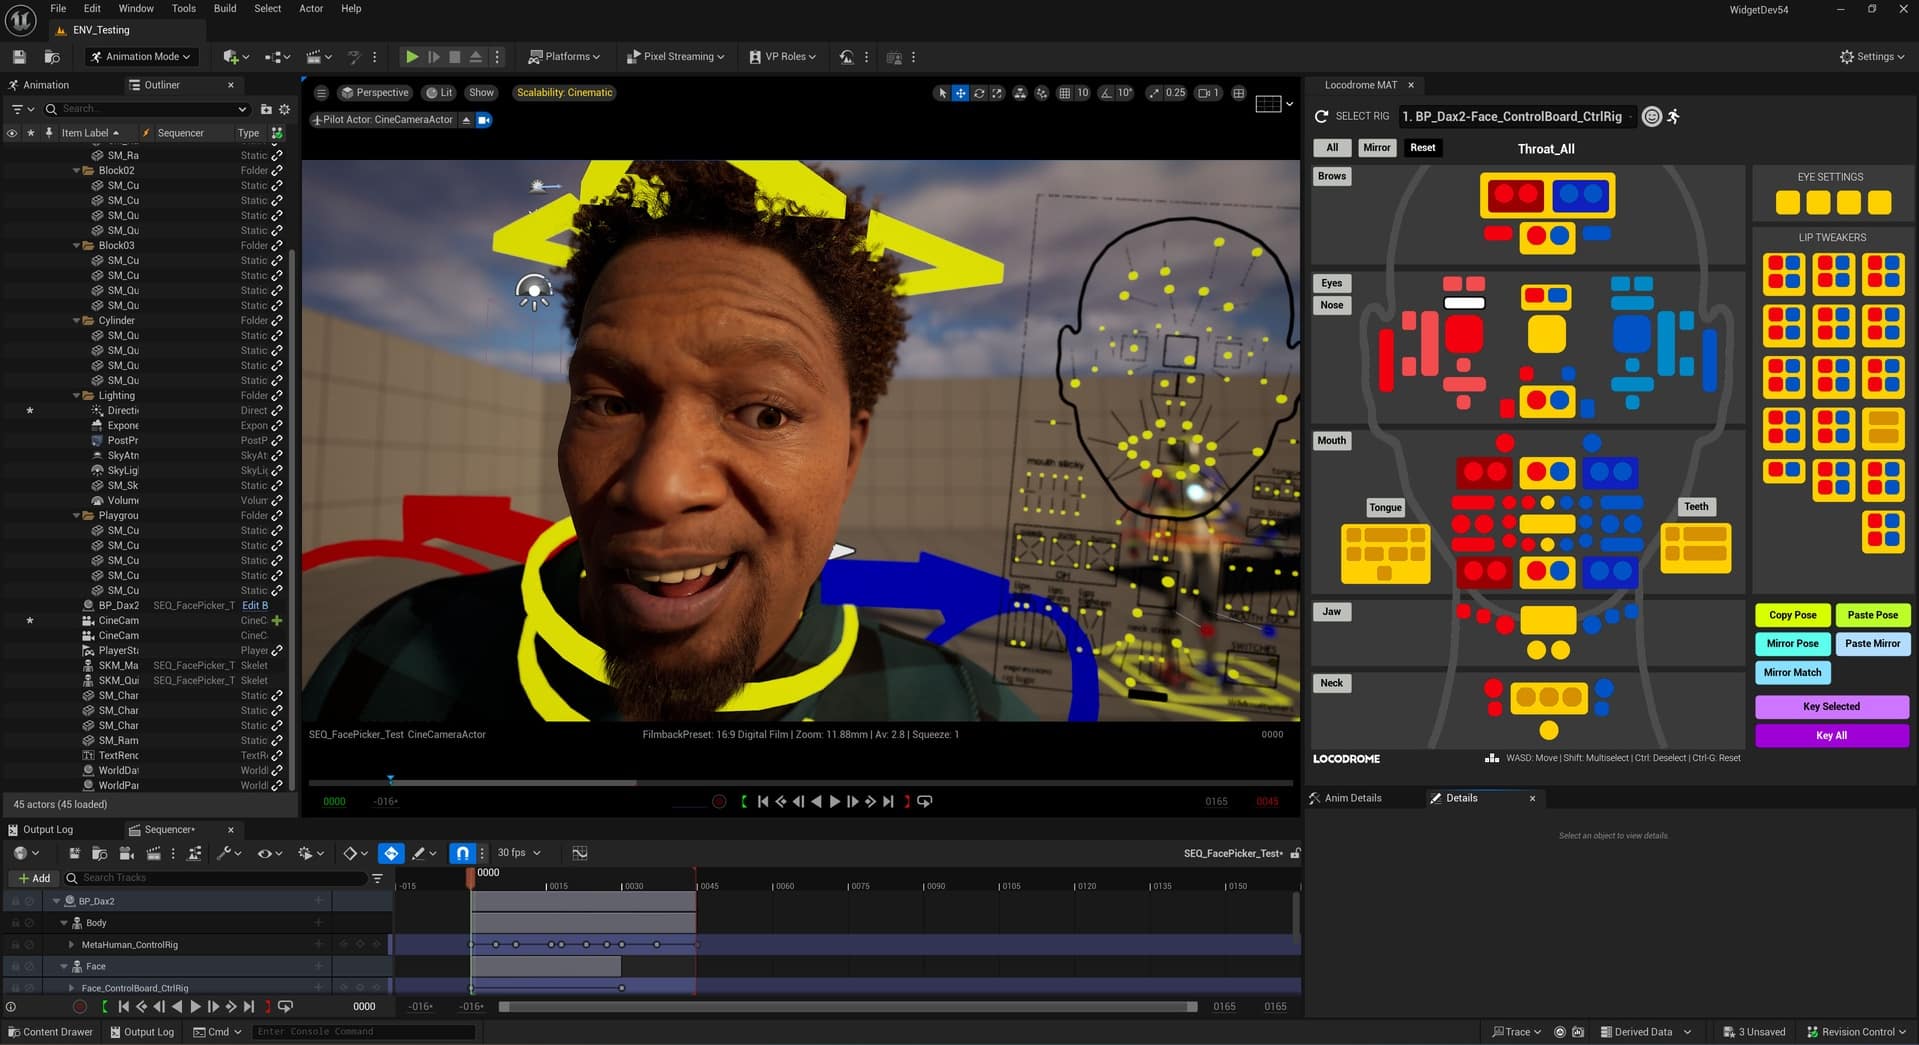Open the Window menu
Image resolution: width=1919 pixels, height=1045 pixels.
pos(135,8)
